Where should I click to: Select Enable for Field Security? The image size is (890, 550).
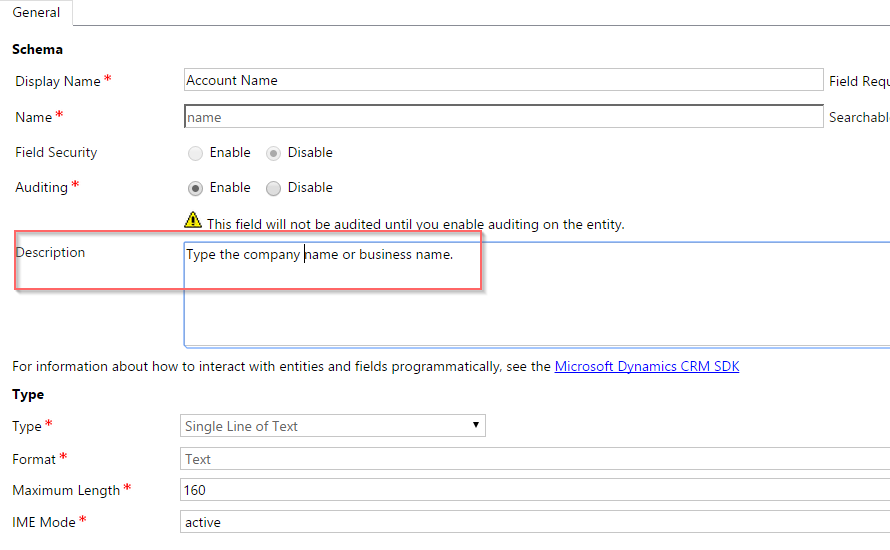tap(196, 153)
